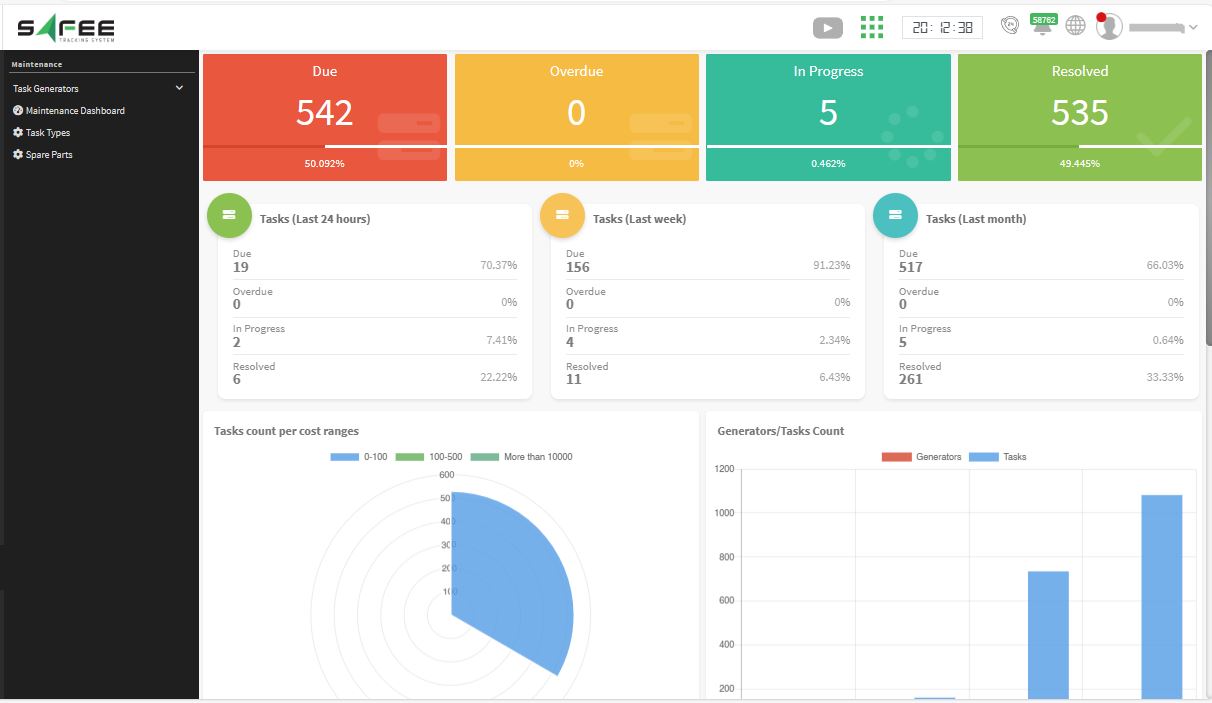
Task: Select the teal In Progress summary card
Action: point(828,117)
